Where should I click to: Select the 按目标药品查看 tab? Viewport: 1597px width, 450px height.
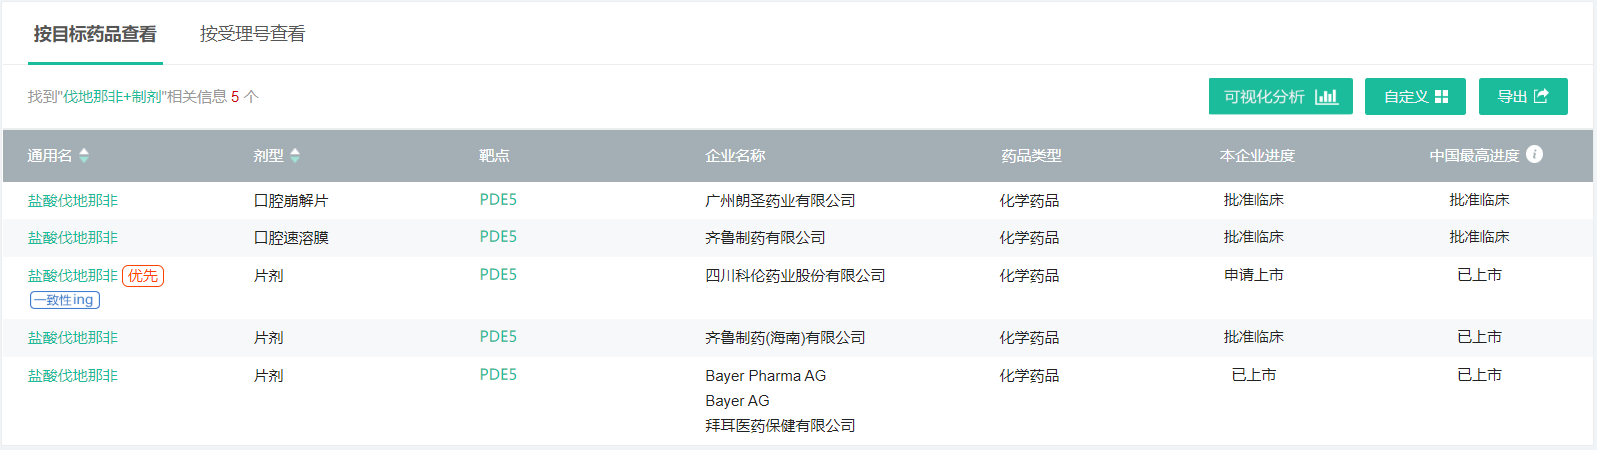click(x=95, y=34)
